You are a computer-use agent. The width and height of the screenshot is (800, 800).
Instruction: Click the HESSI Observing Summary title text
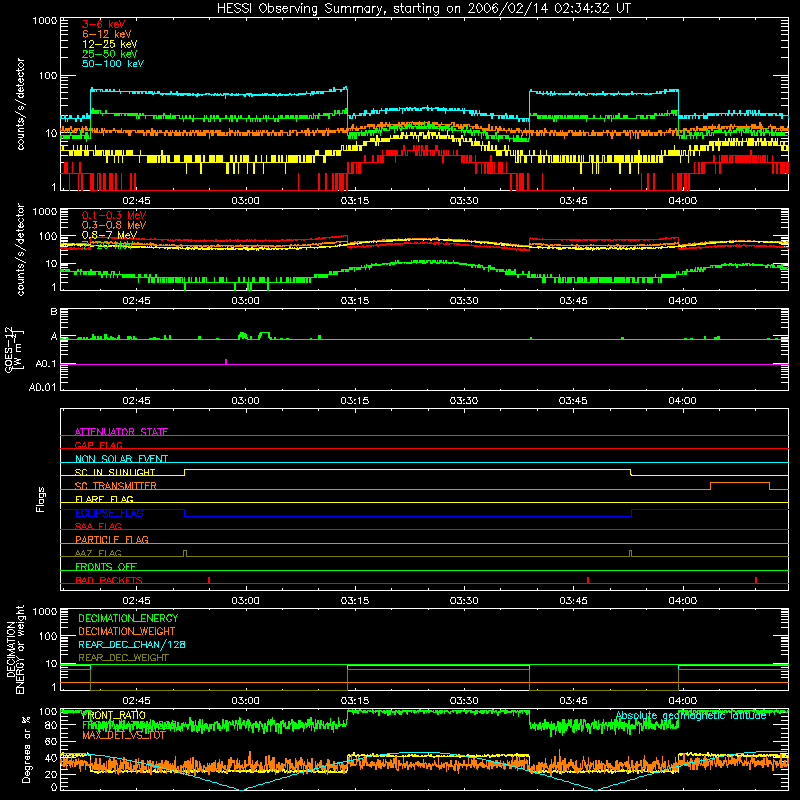424,8
